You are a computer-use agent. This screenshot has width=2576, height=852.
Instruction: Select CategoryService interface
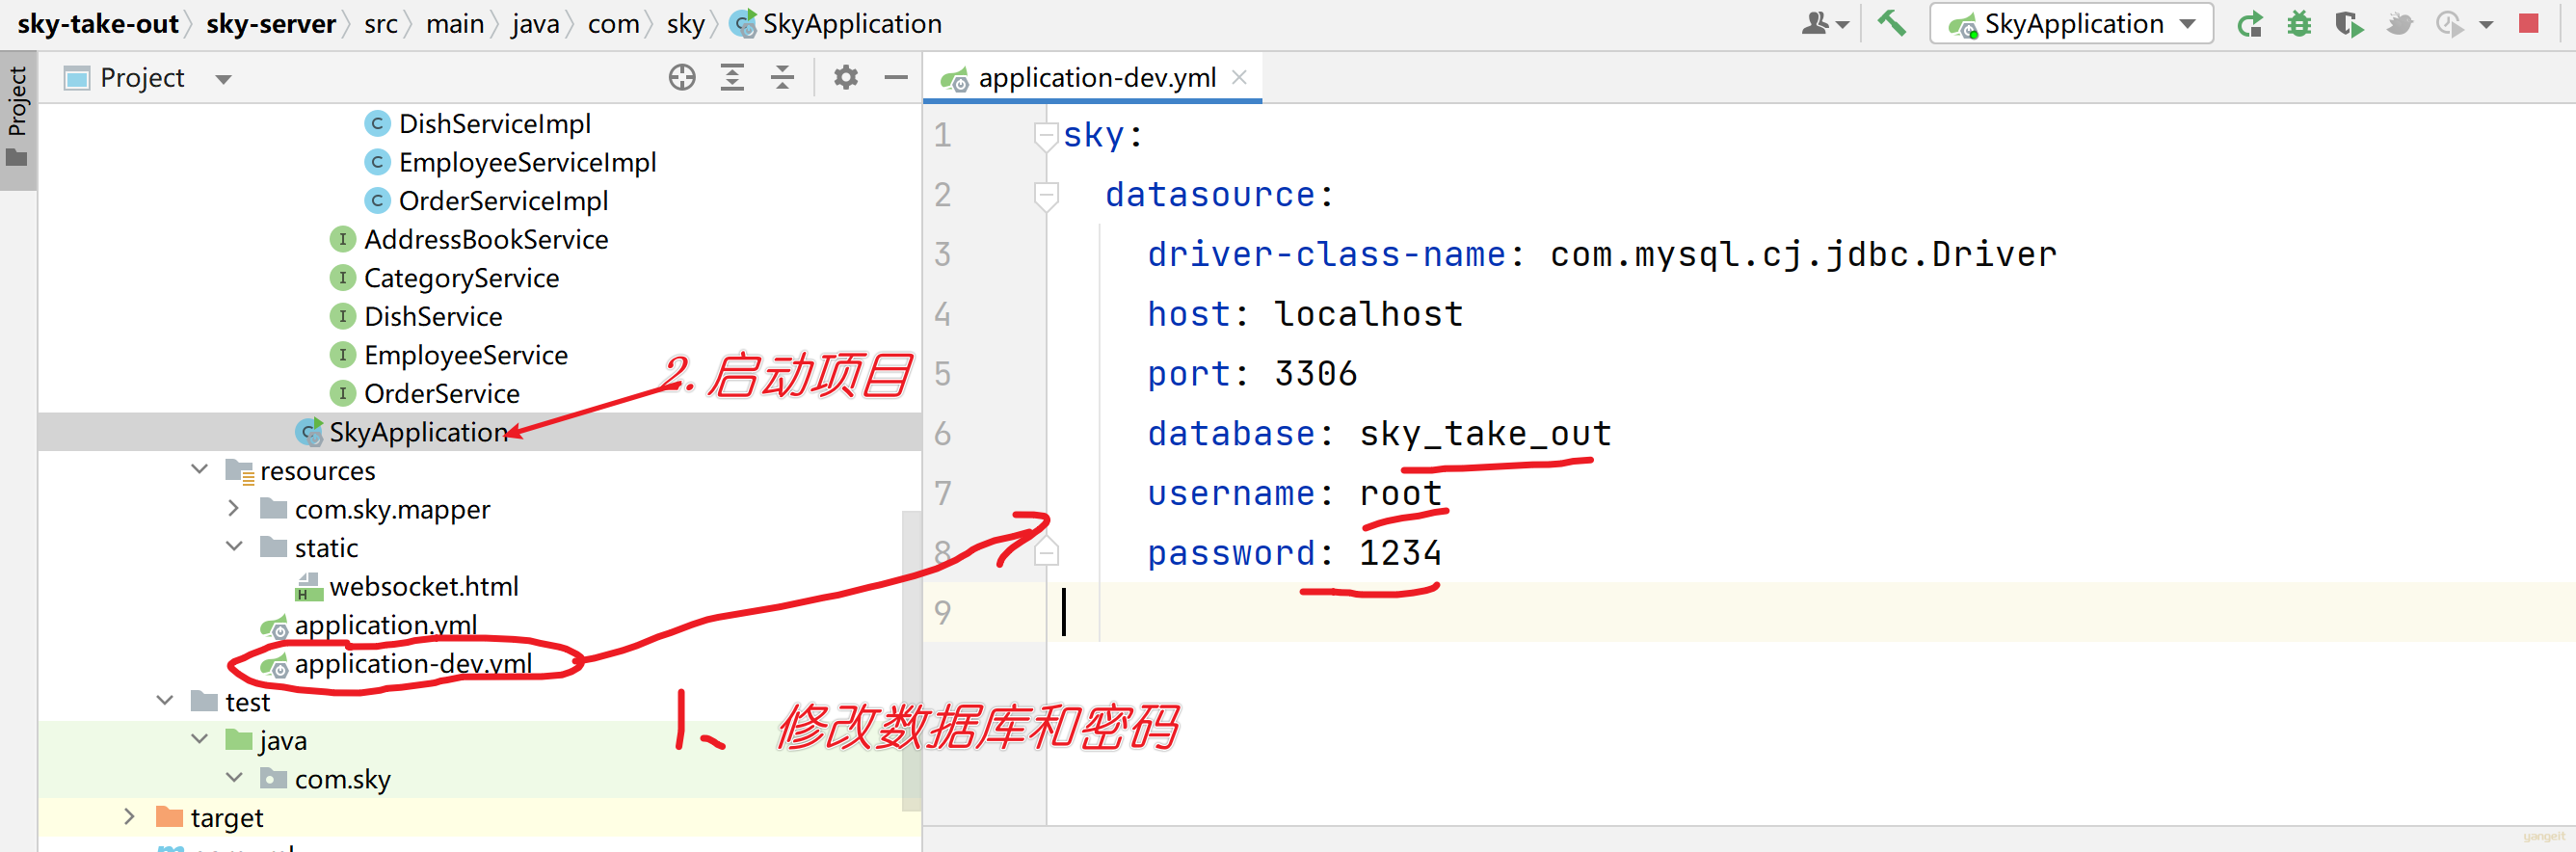(461, 277)
